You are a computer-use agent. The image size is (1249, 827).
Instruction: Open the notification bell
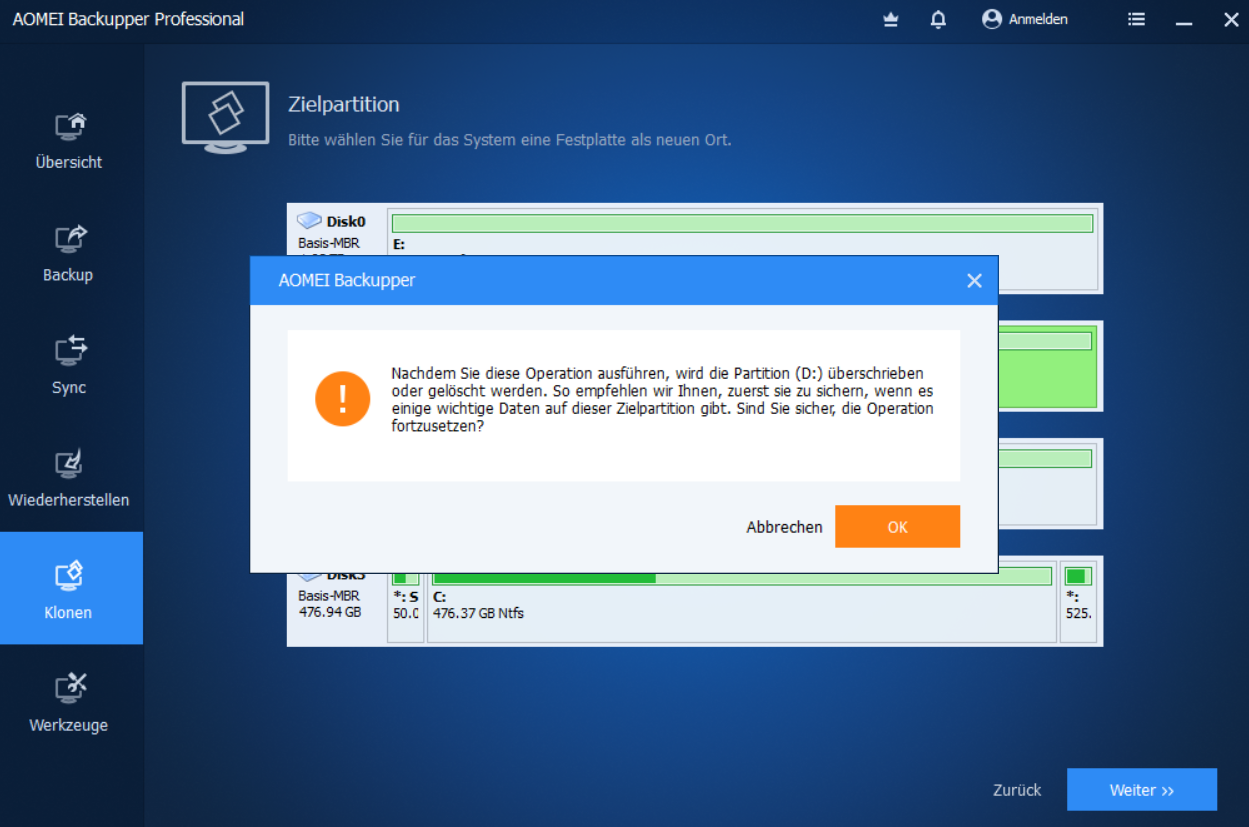point(938,19)
